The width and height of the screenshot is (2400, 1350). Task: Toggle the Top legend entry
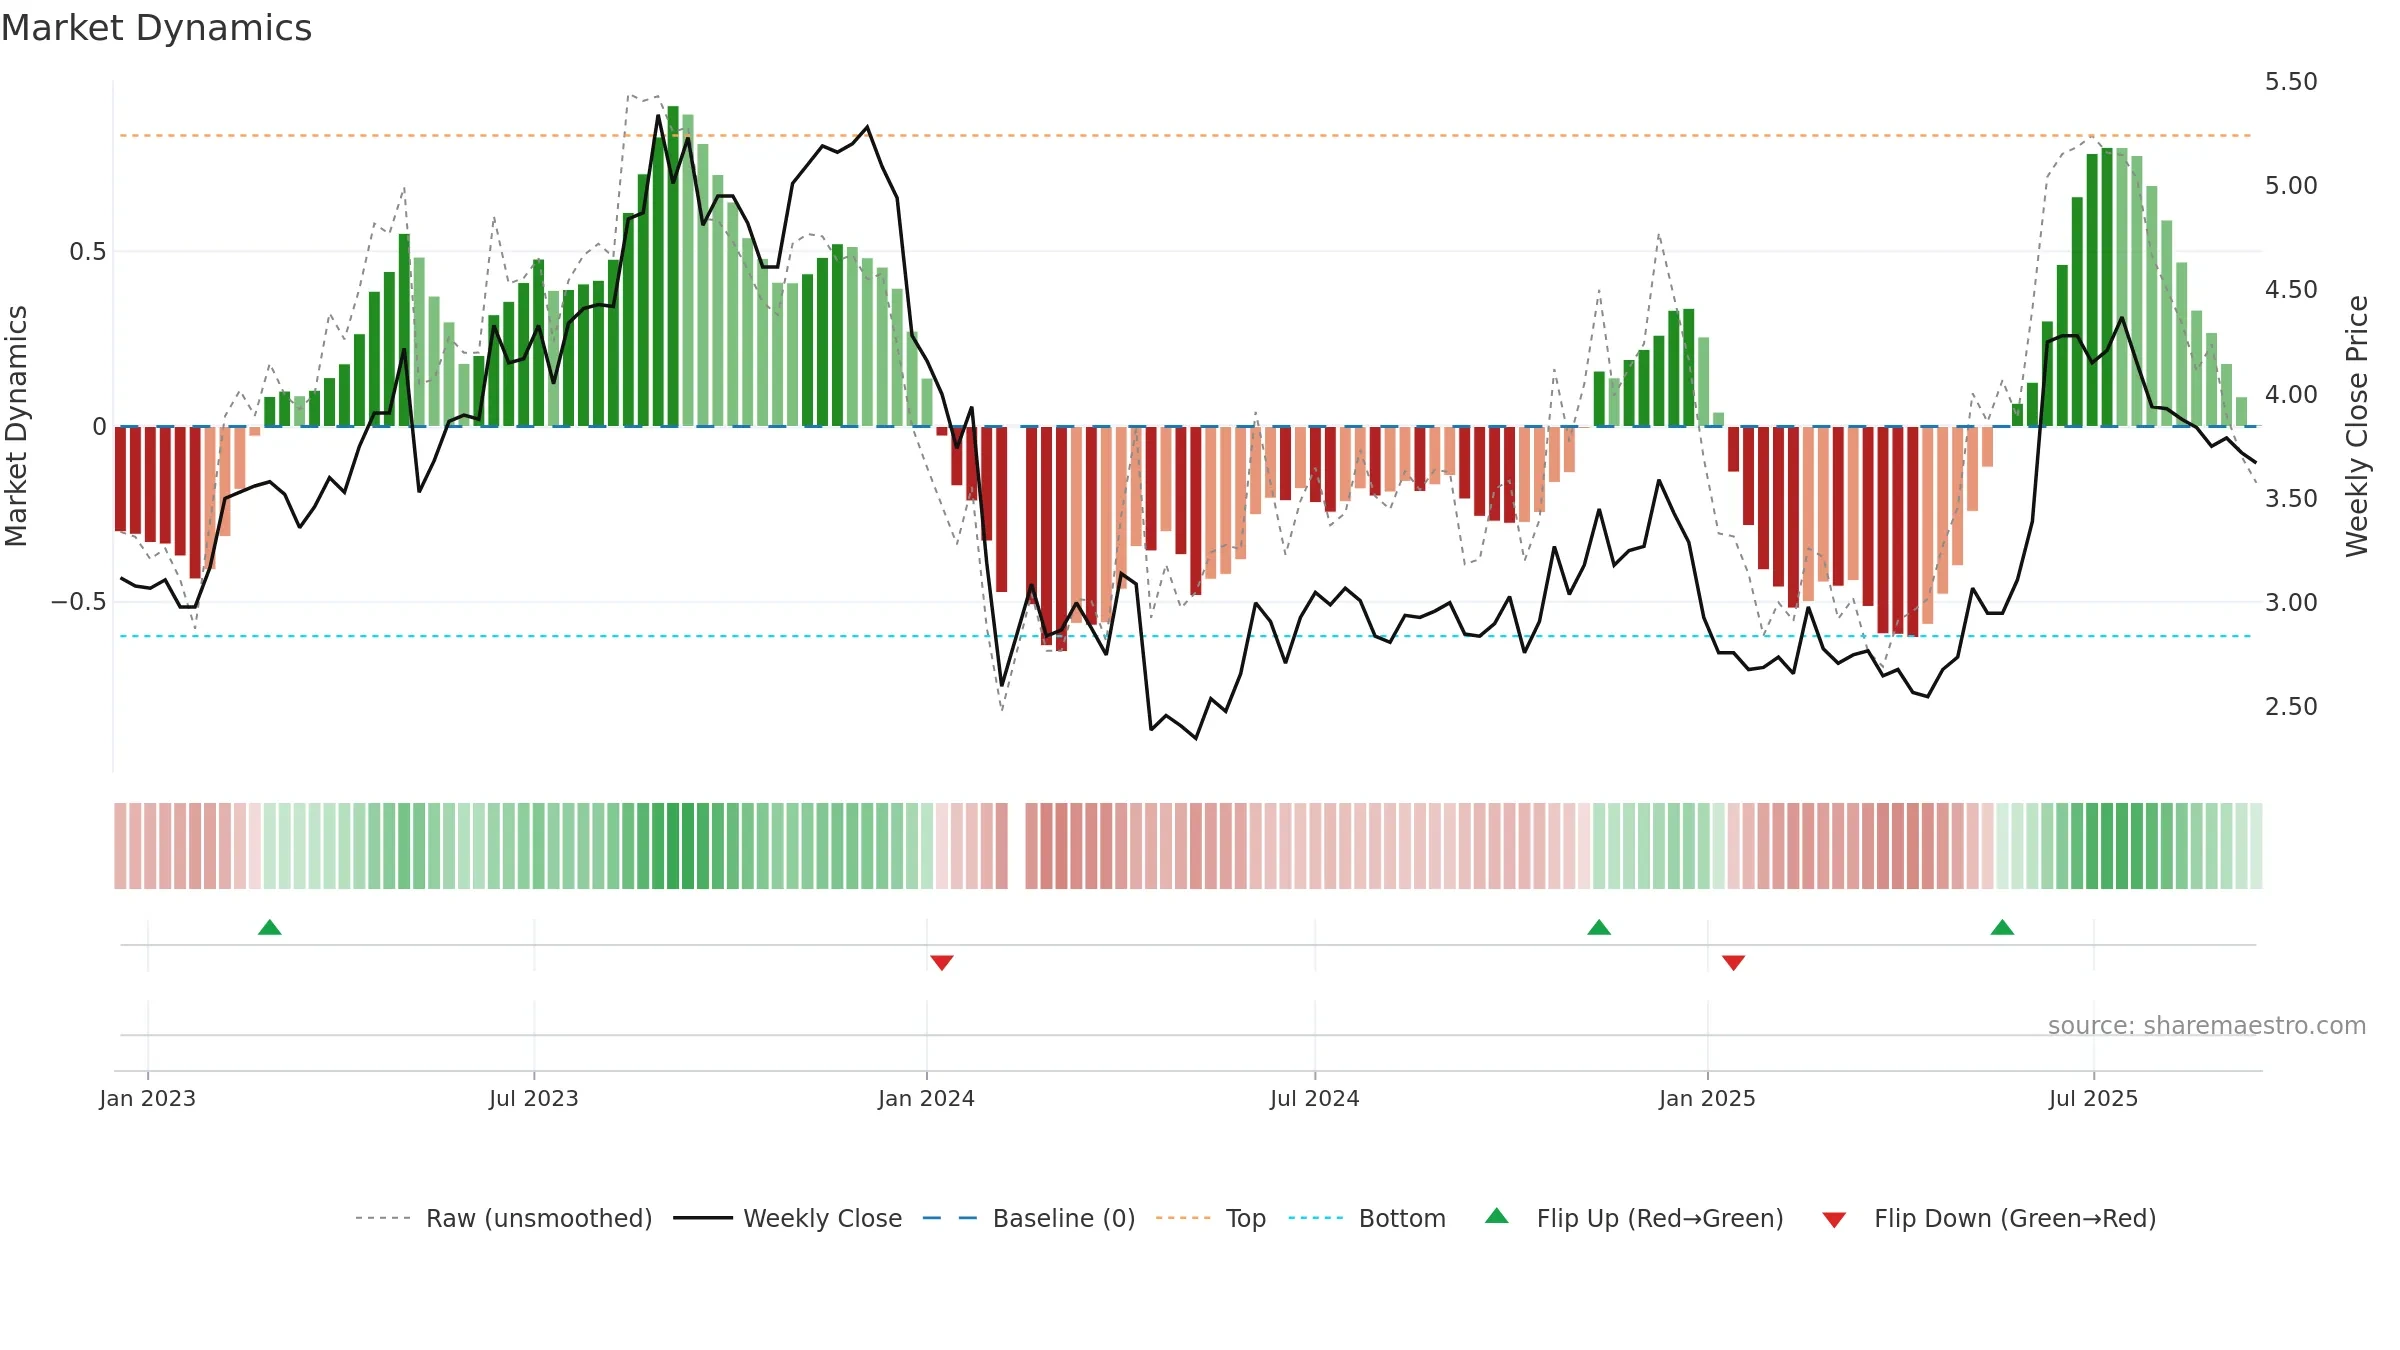(1210, 1218)
